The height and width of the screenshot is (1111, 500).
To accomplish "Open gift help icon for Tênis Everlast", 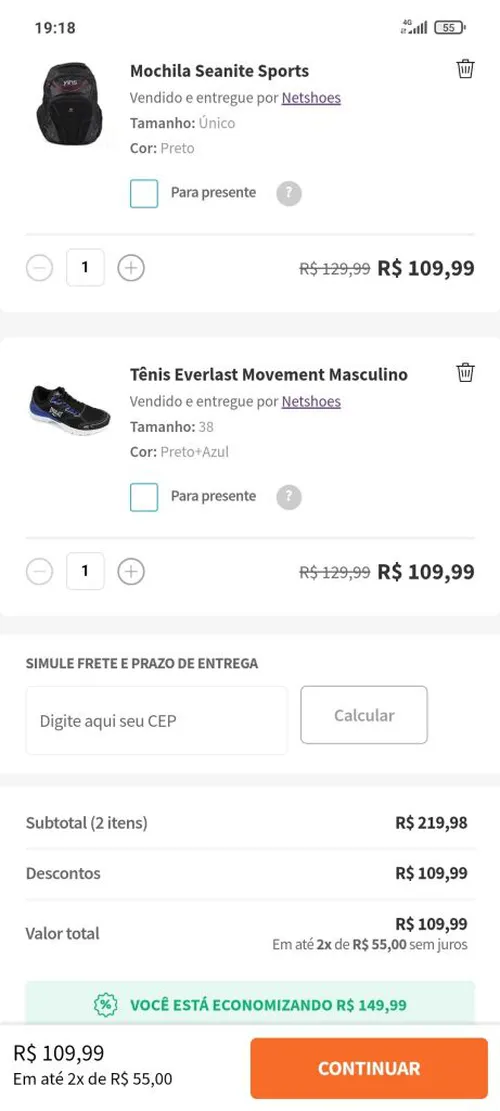I will click(x=289, y=497).
